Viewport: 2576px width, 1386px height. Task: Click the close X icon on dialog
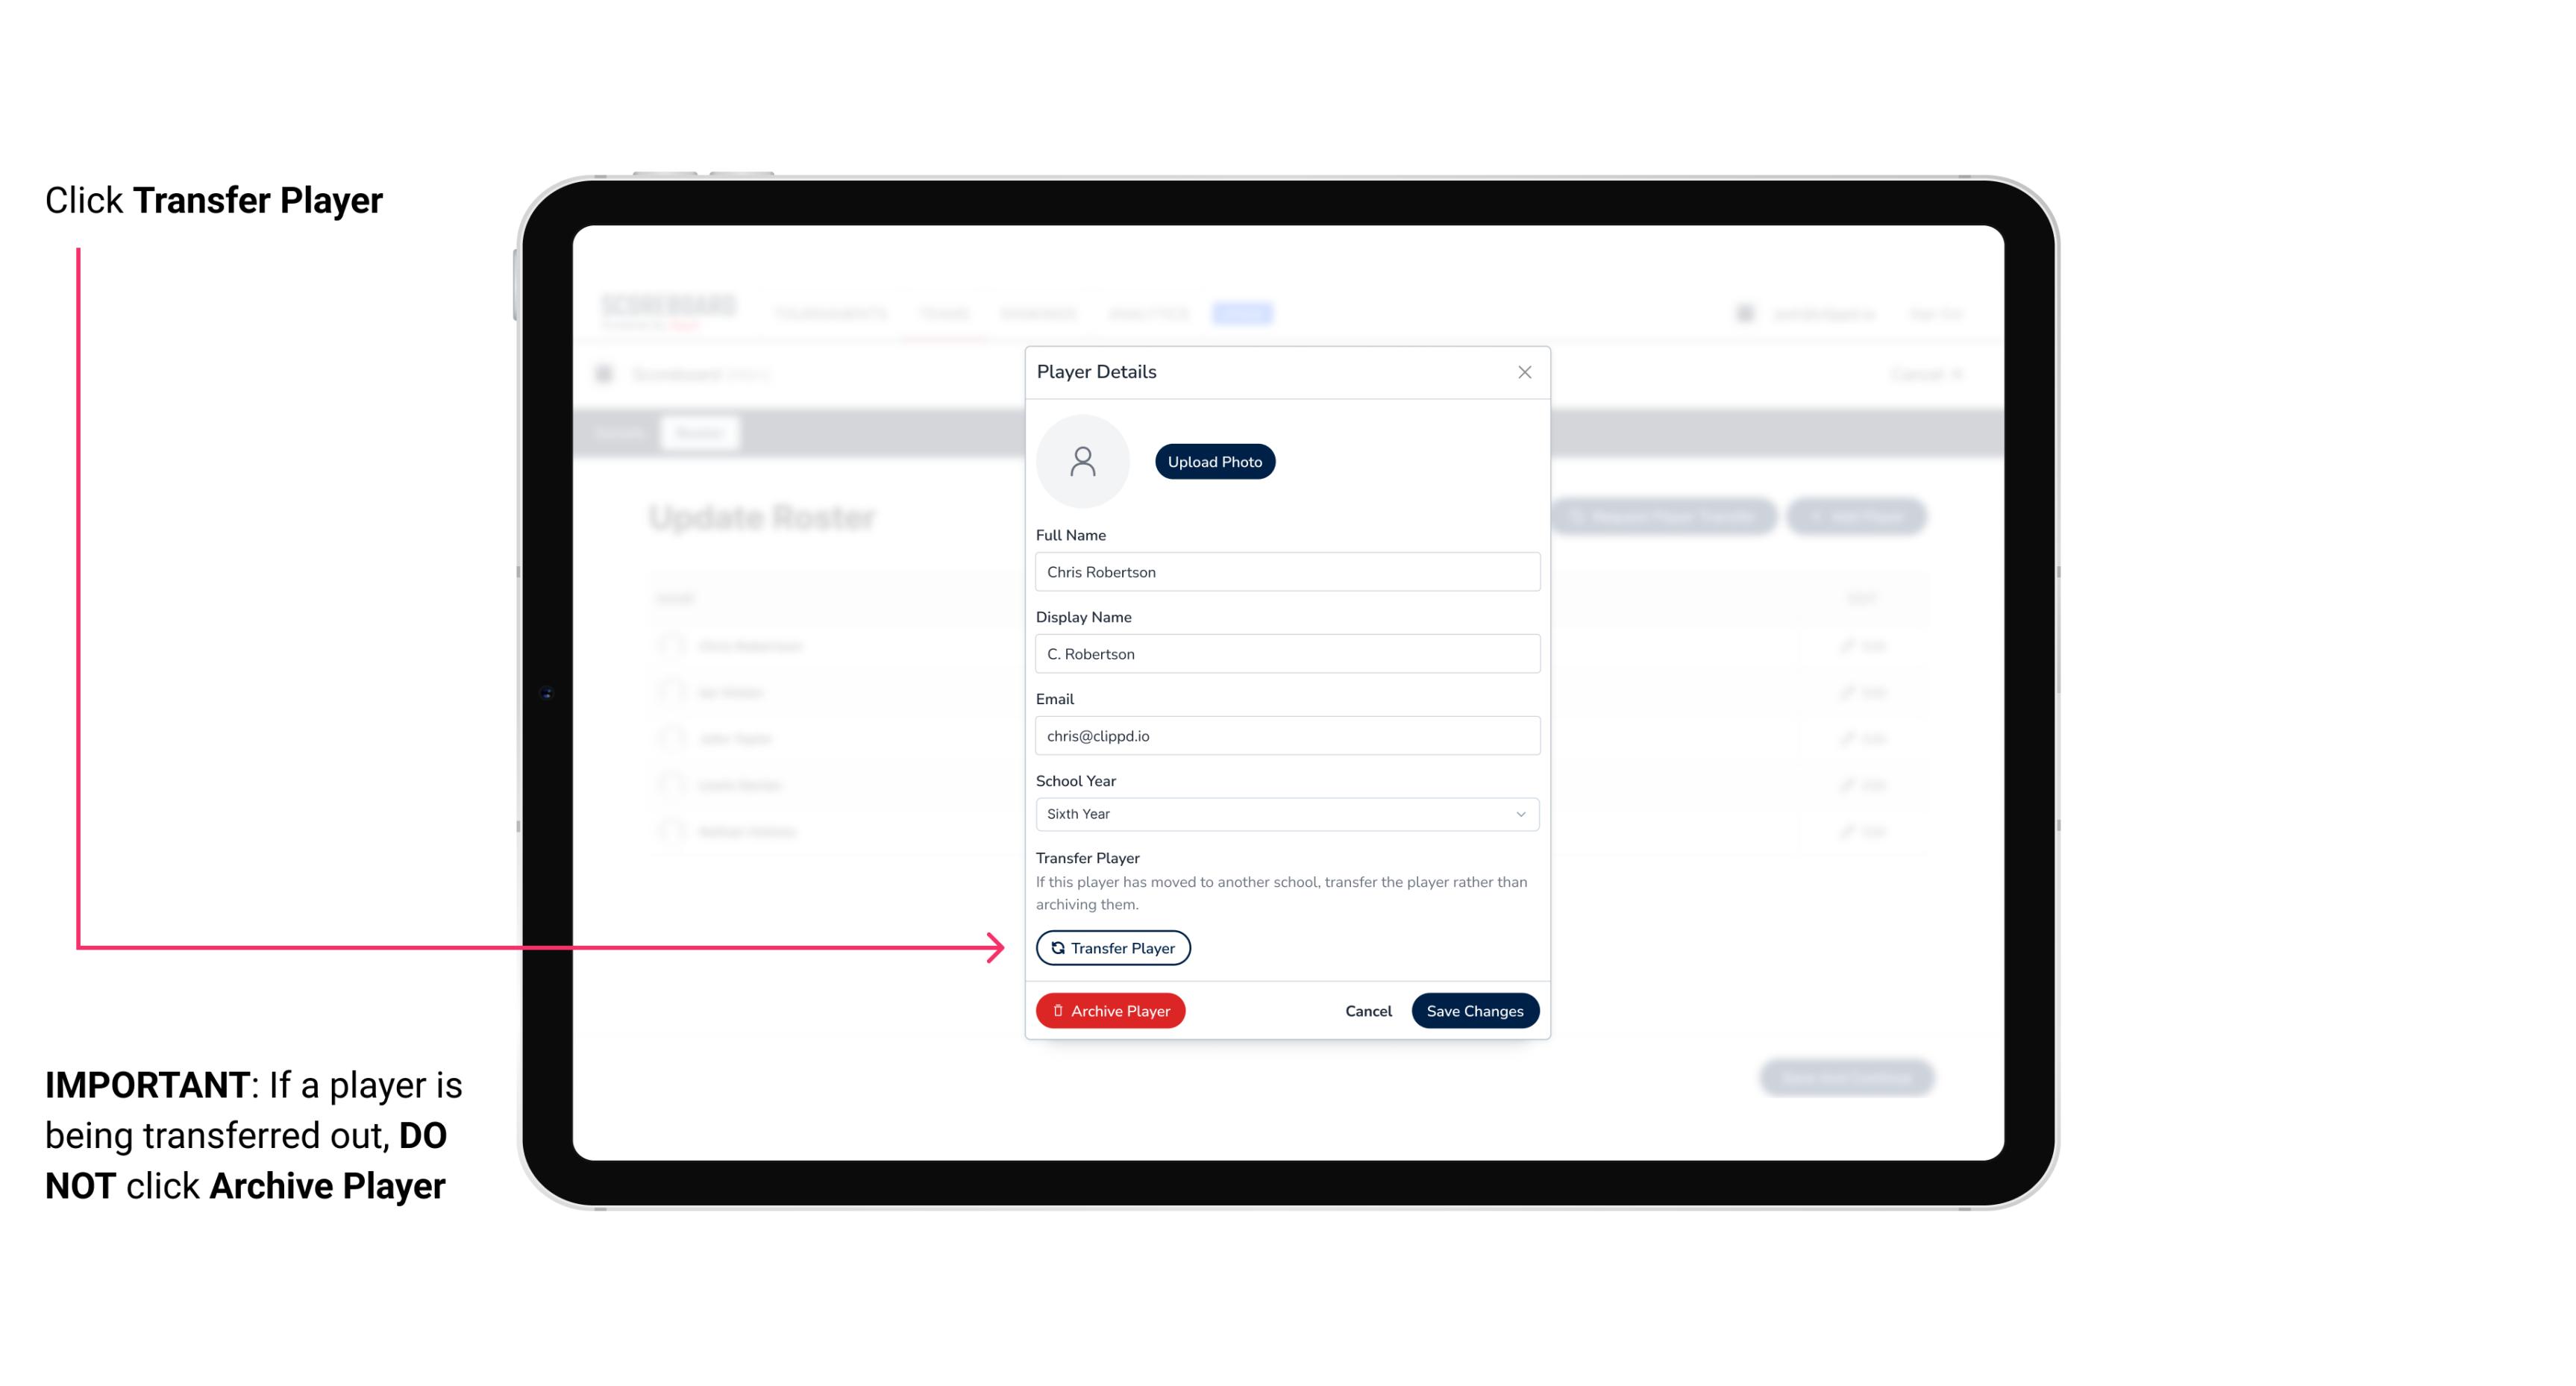click(1524, 372)
